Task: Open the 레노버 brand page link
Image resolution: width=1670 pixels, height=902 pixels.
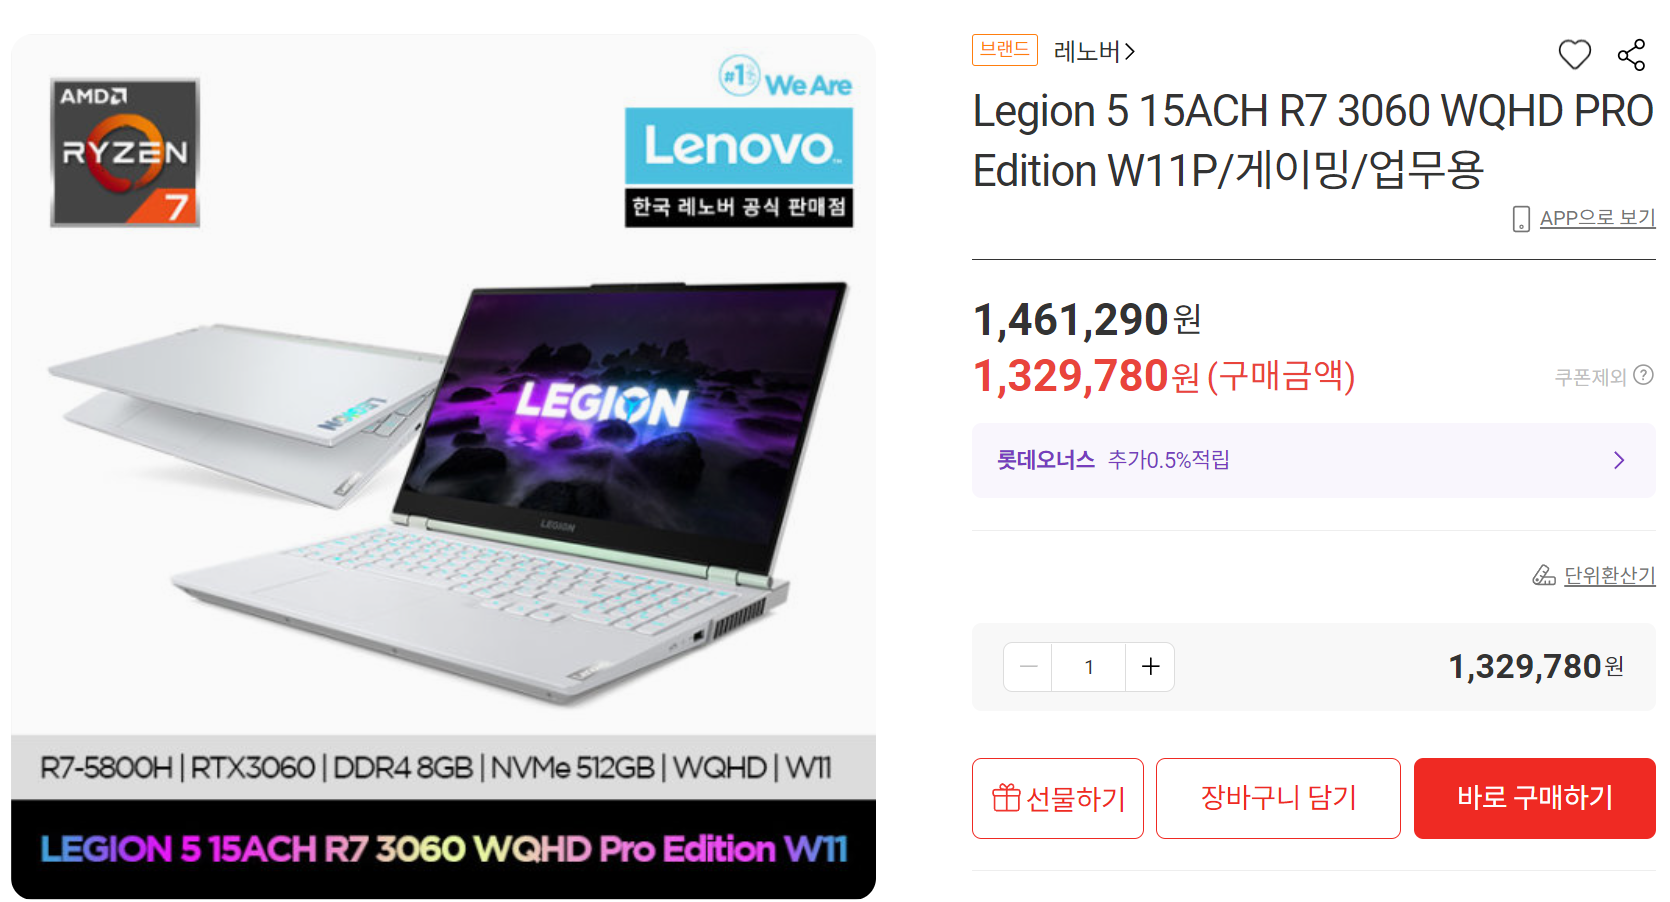Action: (1095, 51)
